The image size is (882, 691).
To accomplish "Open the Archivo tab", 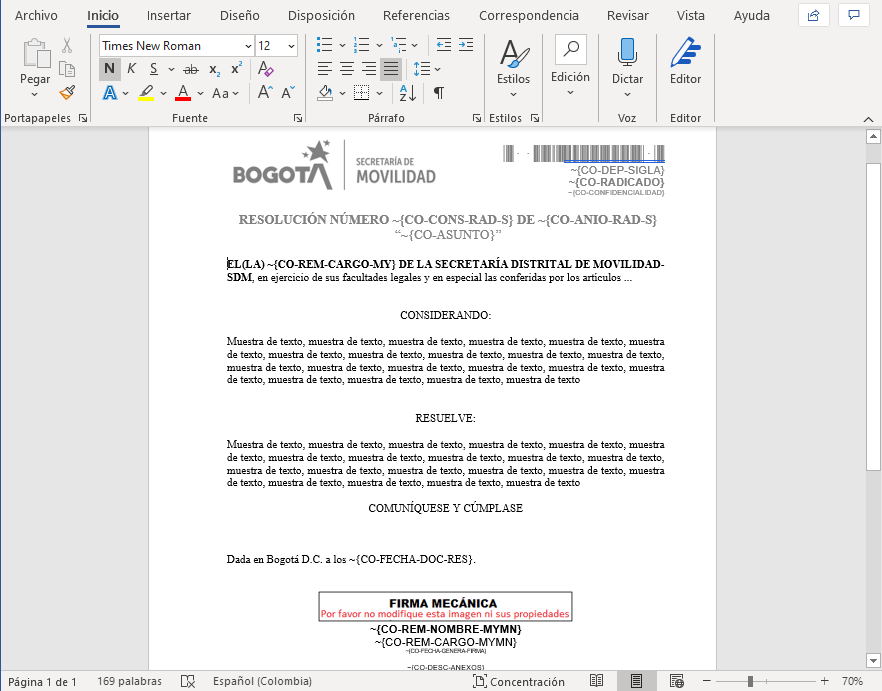I will (x=36, y=16).
